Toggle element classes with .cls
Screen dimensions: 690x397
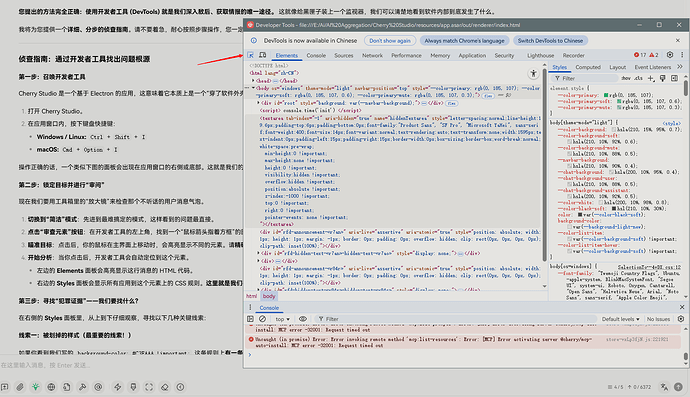point(639,78)
